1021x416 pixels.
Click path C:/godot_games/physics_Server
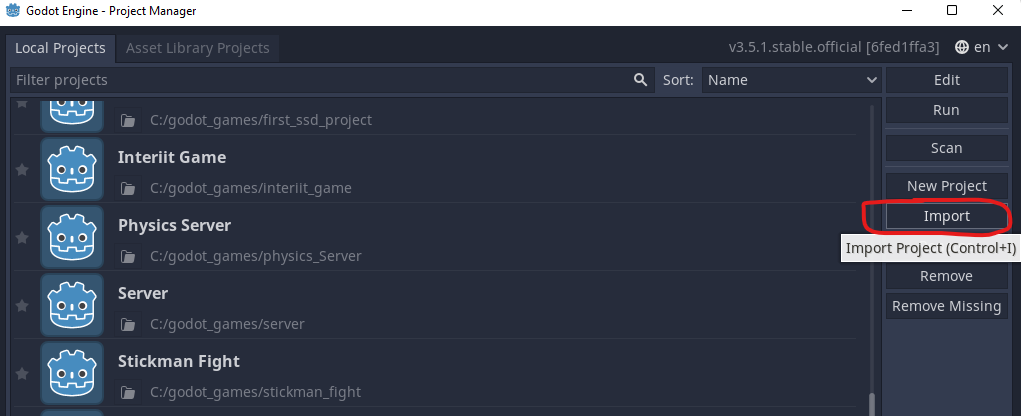[255, 257]
